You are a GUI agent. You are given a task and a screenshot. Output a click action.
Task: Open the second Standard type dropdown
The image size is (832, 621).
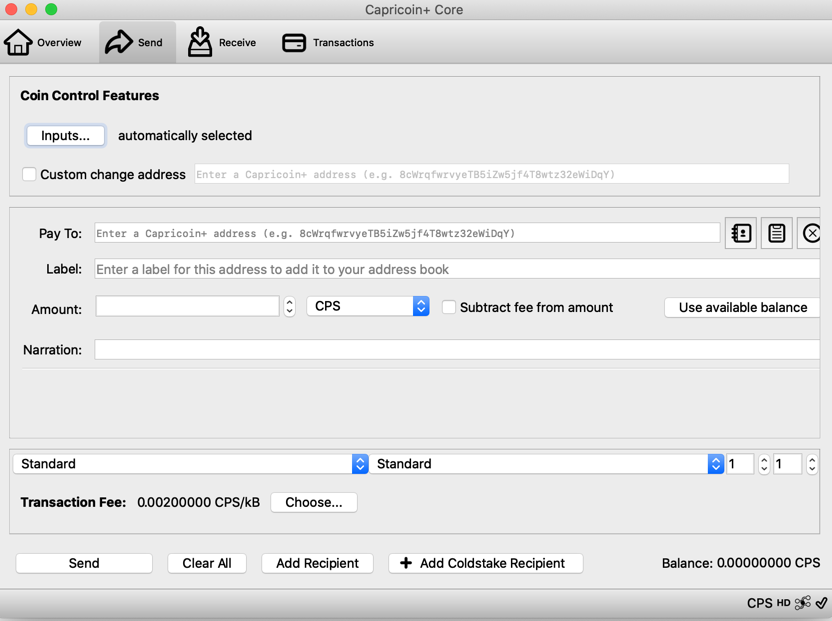[x=547, y=464]
